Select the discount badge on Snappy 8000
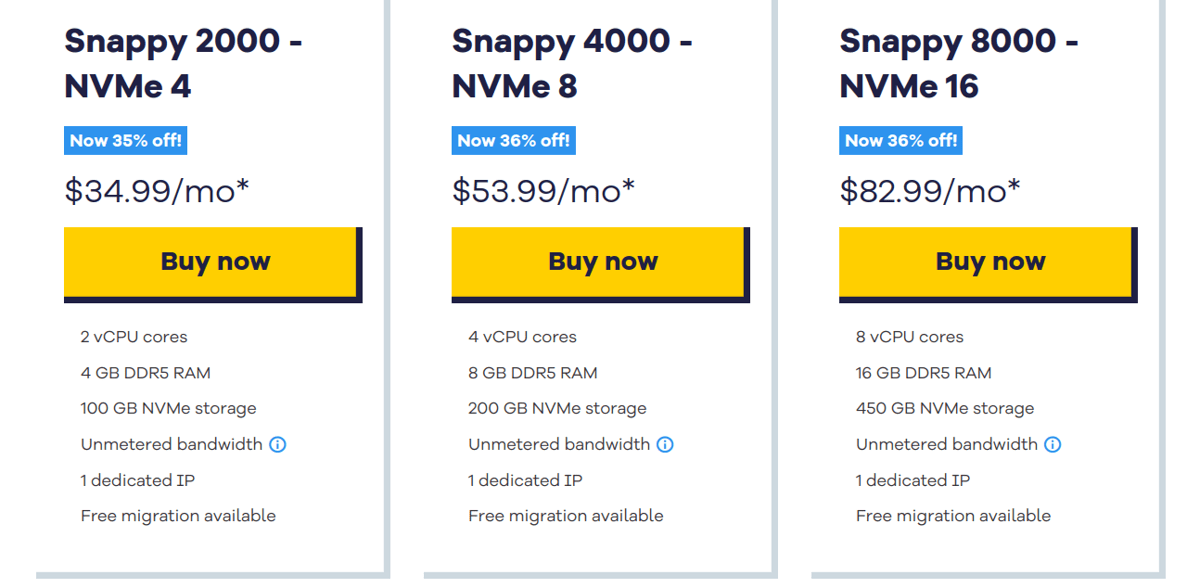Viewport: 1200px width, 588px height. (x=901, y=140)
